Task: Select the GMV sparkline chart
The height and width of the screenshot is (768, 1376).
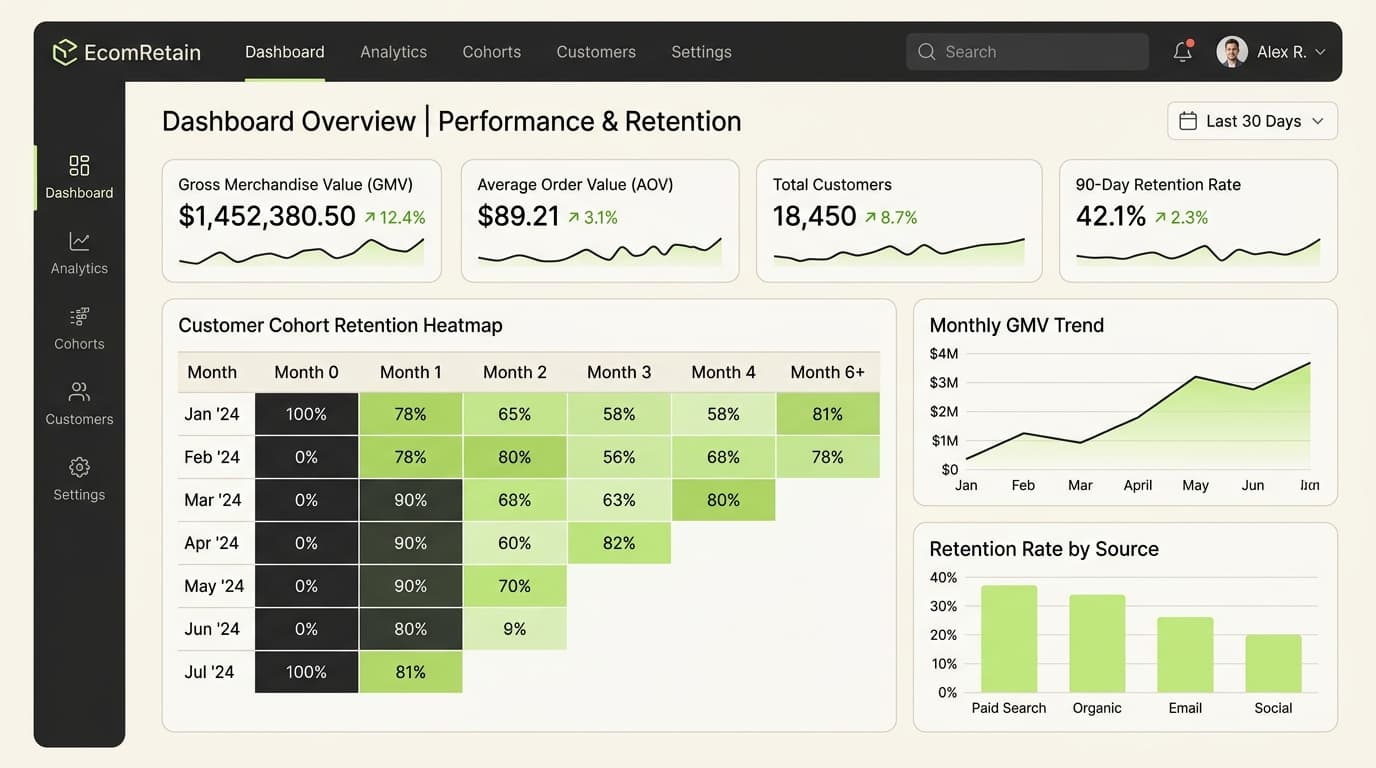Action: tap(301, 252)
